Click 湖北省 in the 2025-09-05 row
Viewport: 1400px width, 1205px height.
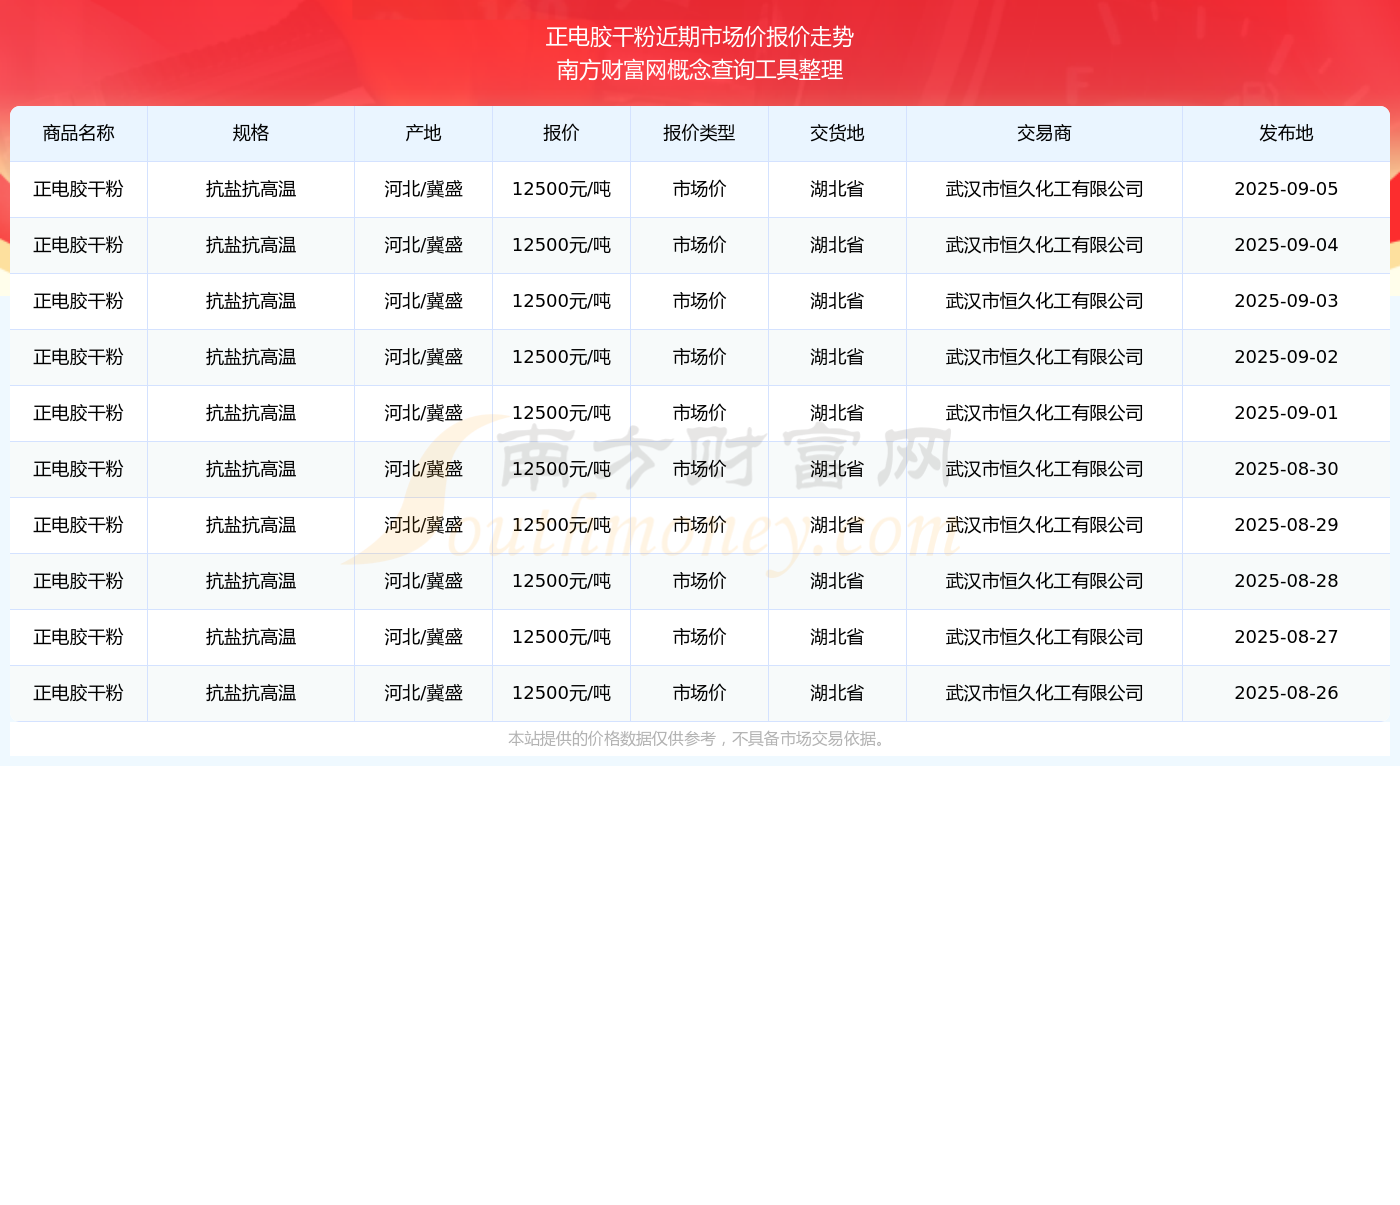[x=837, y=189]
